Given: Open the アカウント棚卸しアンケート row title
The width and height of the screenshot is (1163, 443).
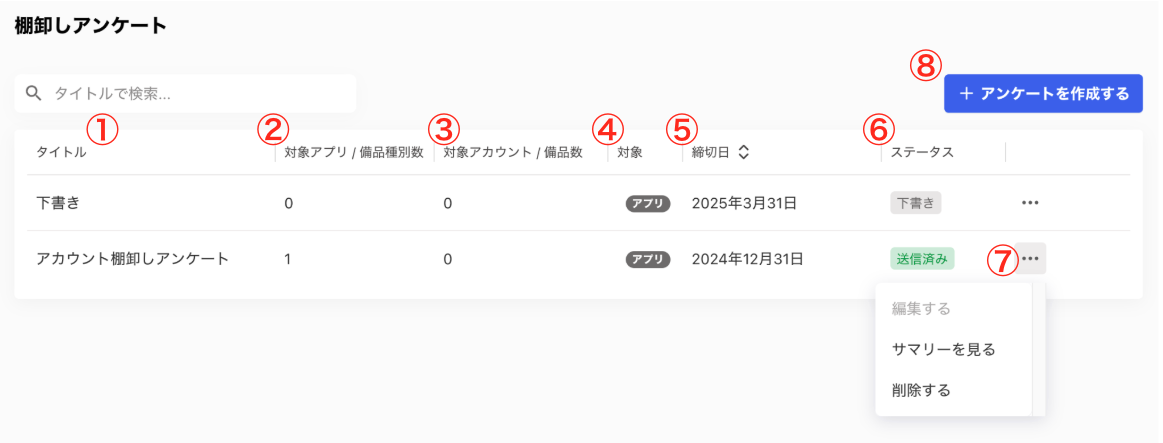Looking at the screenshot, I should tap(133, 259).
